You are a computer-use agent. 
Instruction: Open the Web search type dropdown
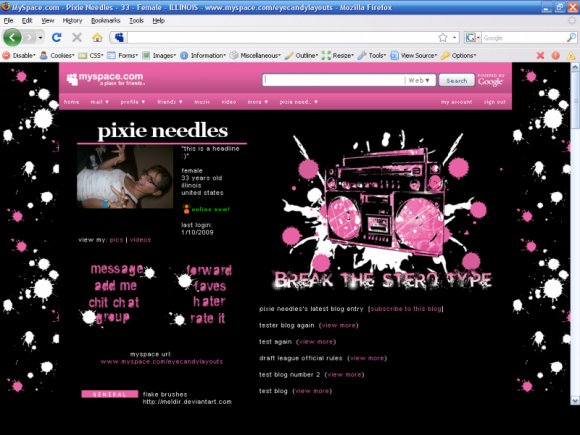419,80
